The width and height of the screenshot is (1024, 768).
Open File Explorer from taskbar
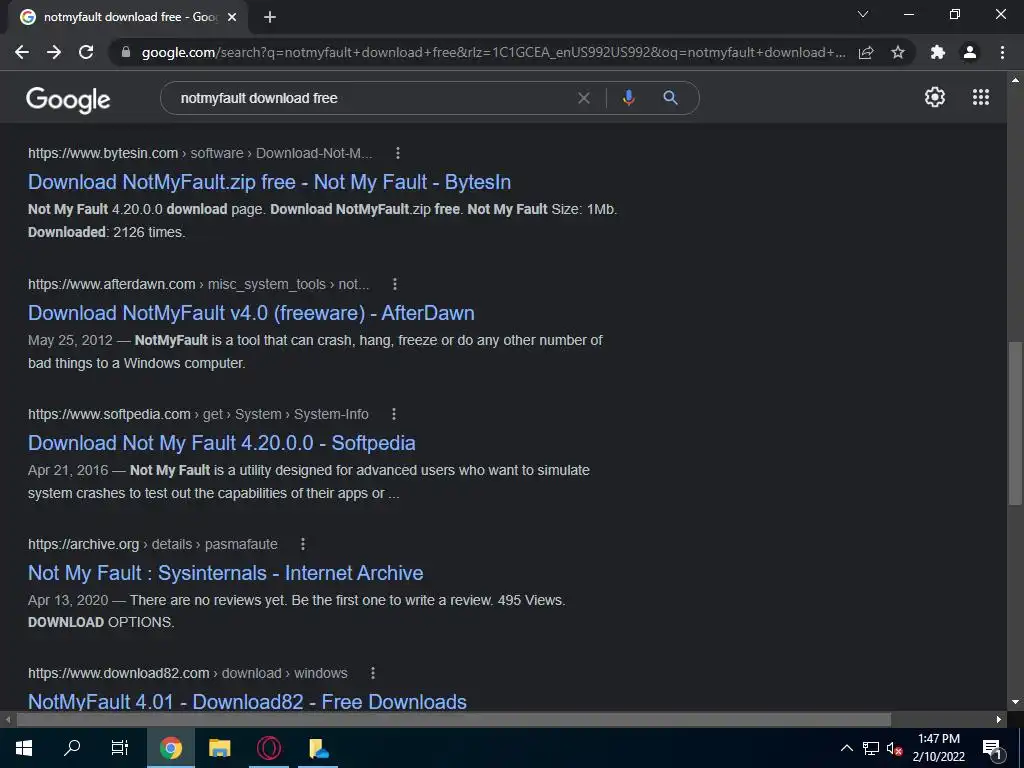coord(219,748)
